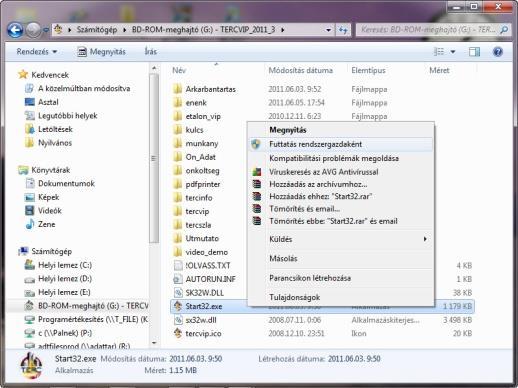
Task: Click the tercinfo folder name
Action: point(199,198)
